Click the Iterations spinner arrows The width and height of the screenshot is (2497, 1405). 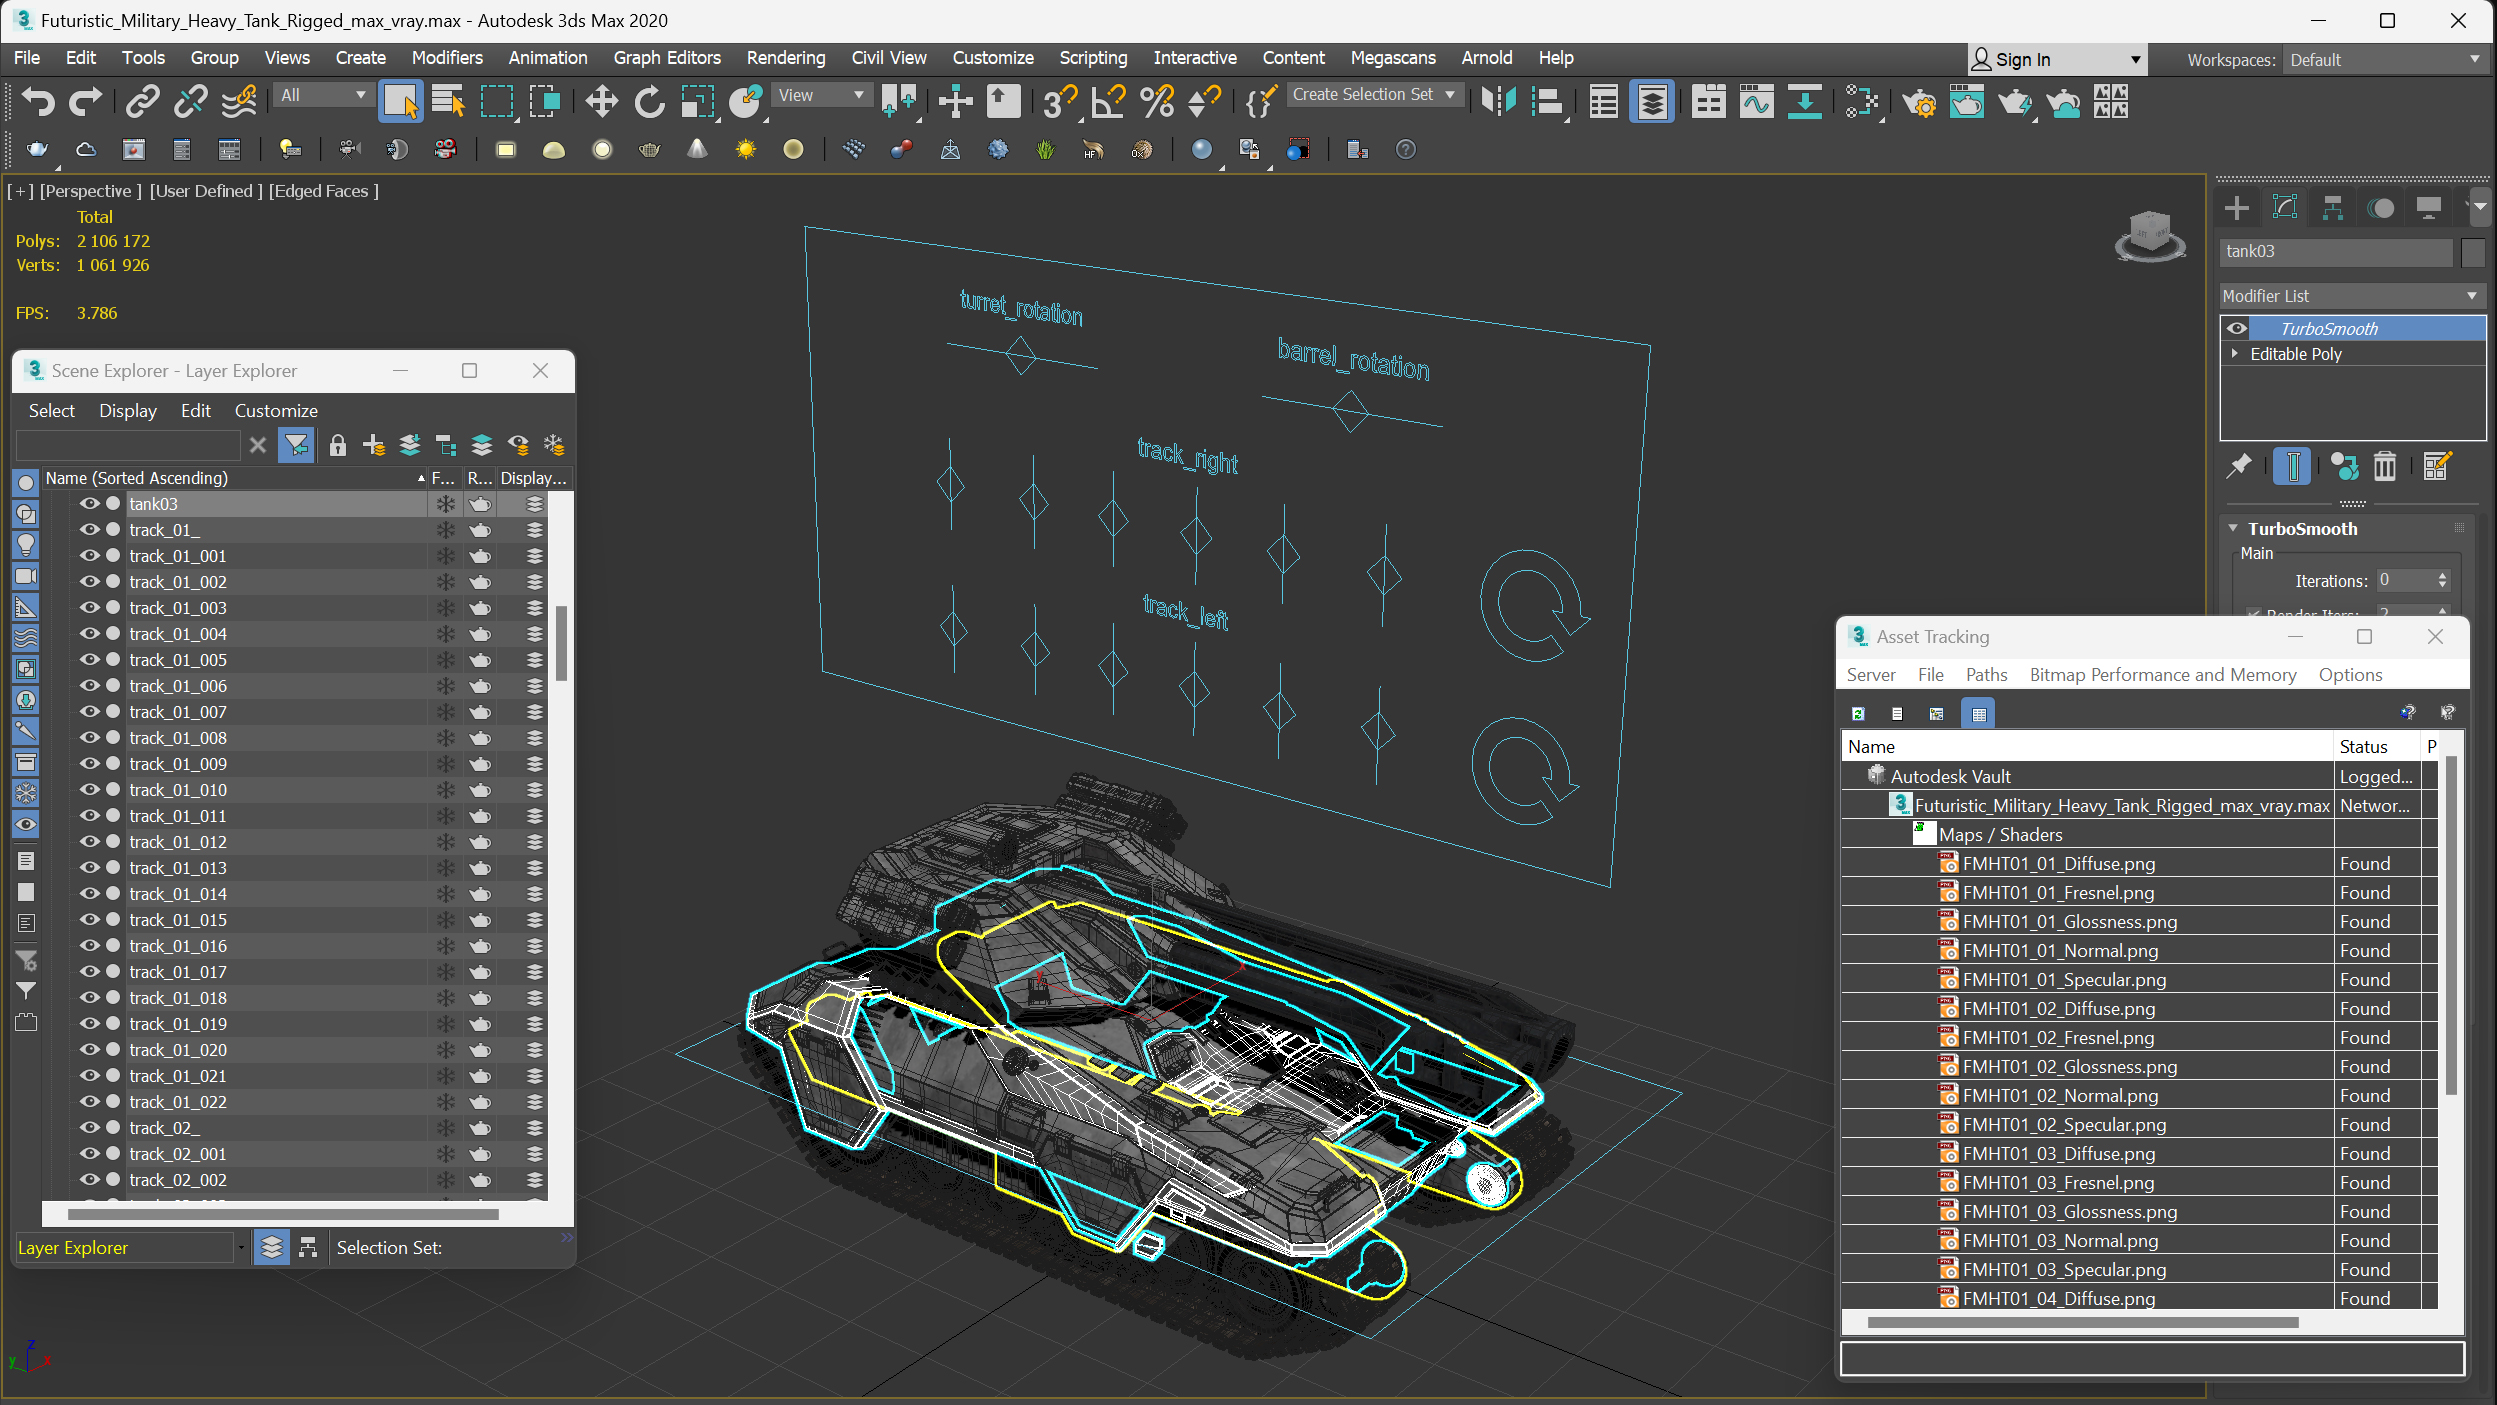click(2442, 580)
